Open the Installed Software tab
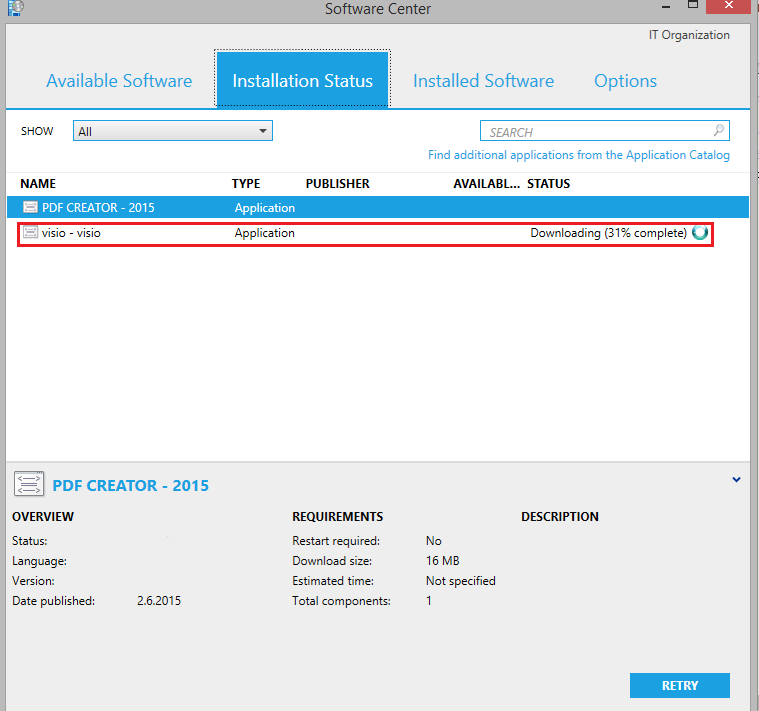This screenshot has height=711, width=759. (x=483, y=81)
